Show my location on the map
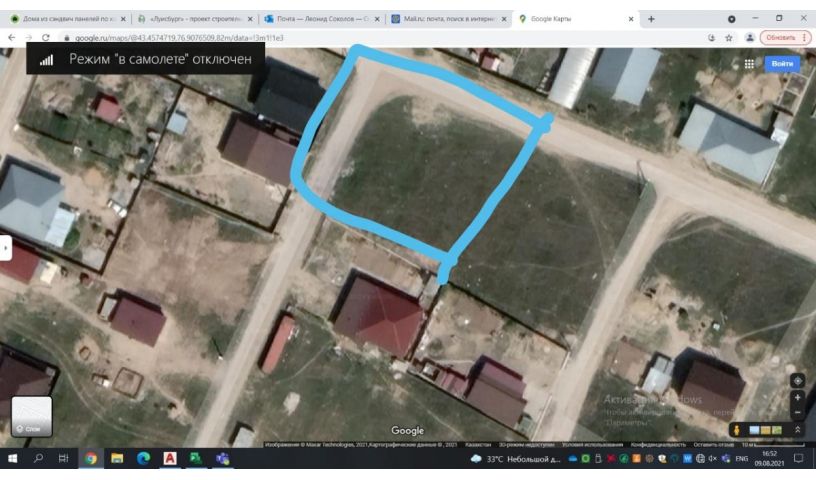 [x=797, y=380]
